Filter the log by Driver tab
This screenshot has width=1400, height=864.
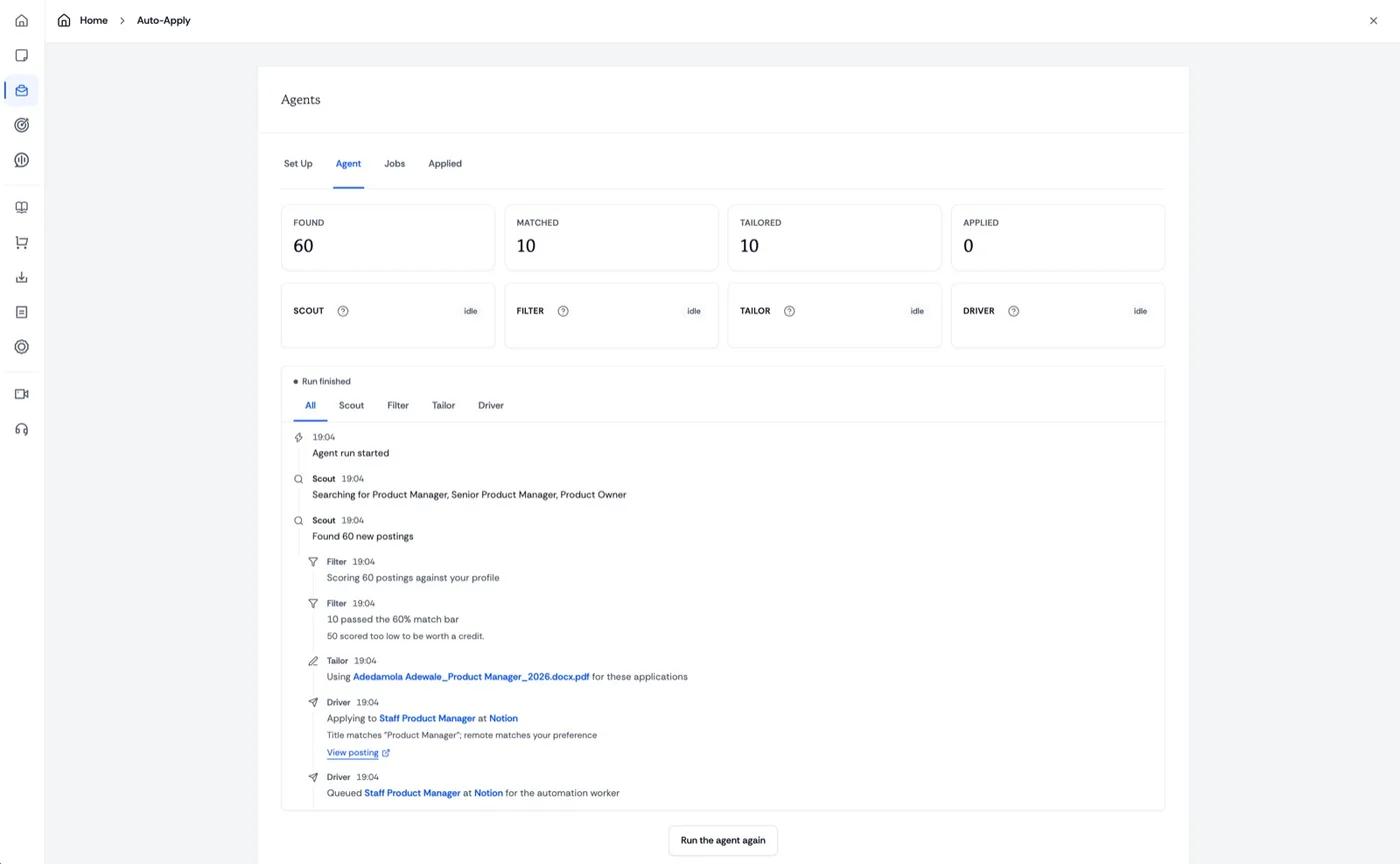pyautogui.click(x=491, y=406)
